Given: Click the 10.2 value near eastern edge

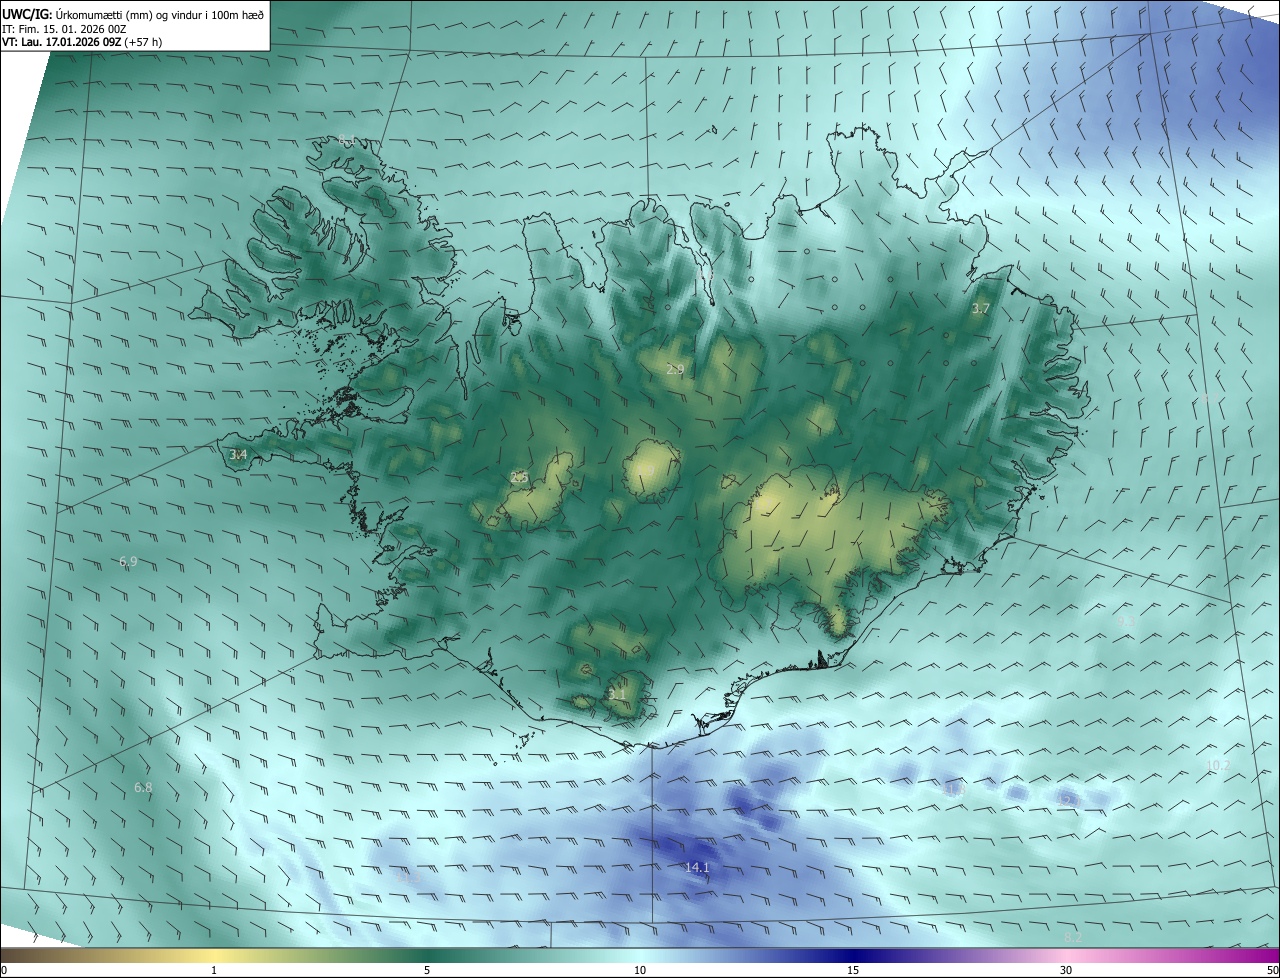Looking at the screenshot, I should [x=1217, y=766].
